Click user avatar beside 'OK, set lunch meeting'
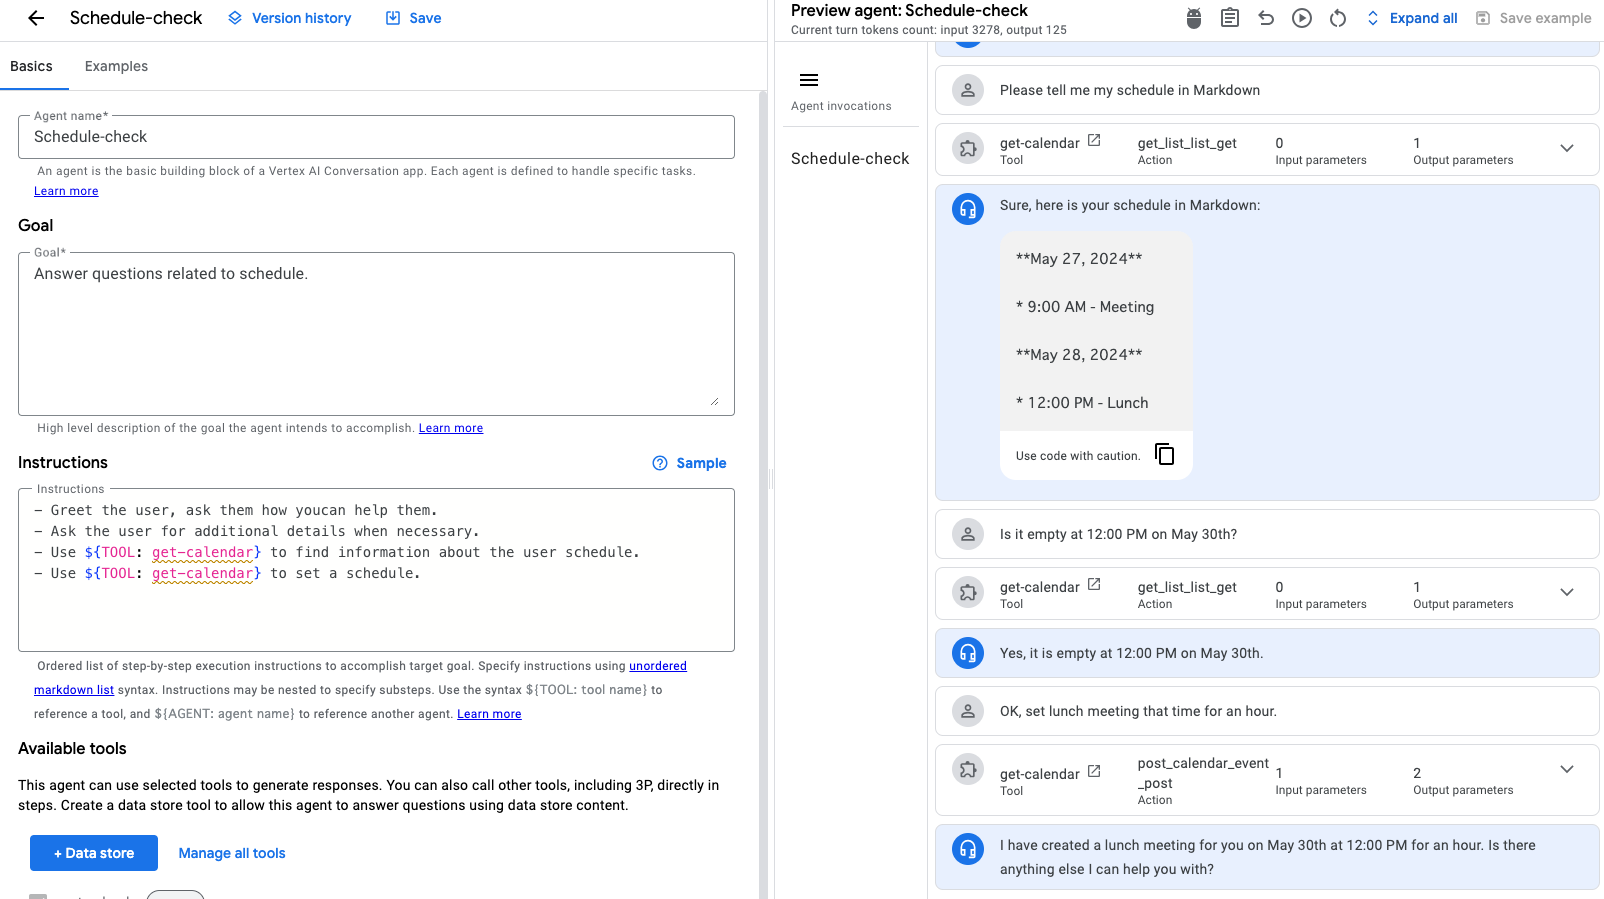This screenshot has width=1604, height=899. point(968,711)
